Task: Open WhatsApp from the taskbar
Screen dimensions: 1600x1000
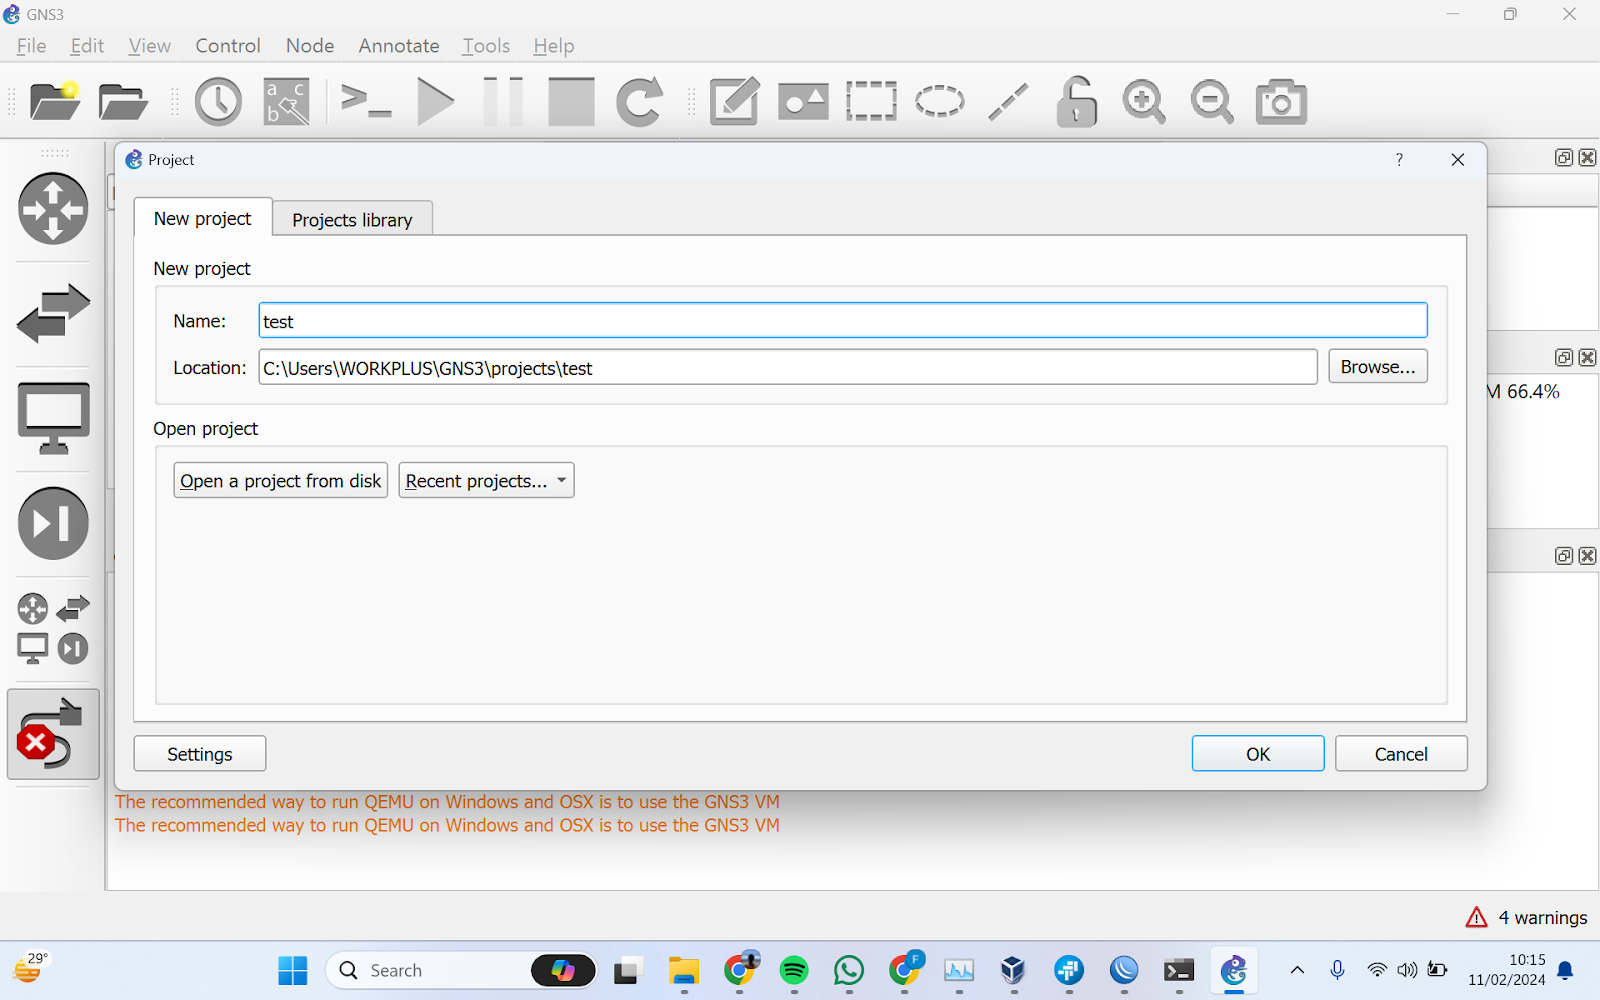Action: [849, 970]
